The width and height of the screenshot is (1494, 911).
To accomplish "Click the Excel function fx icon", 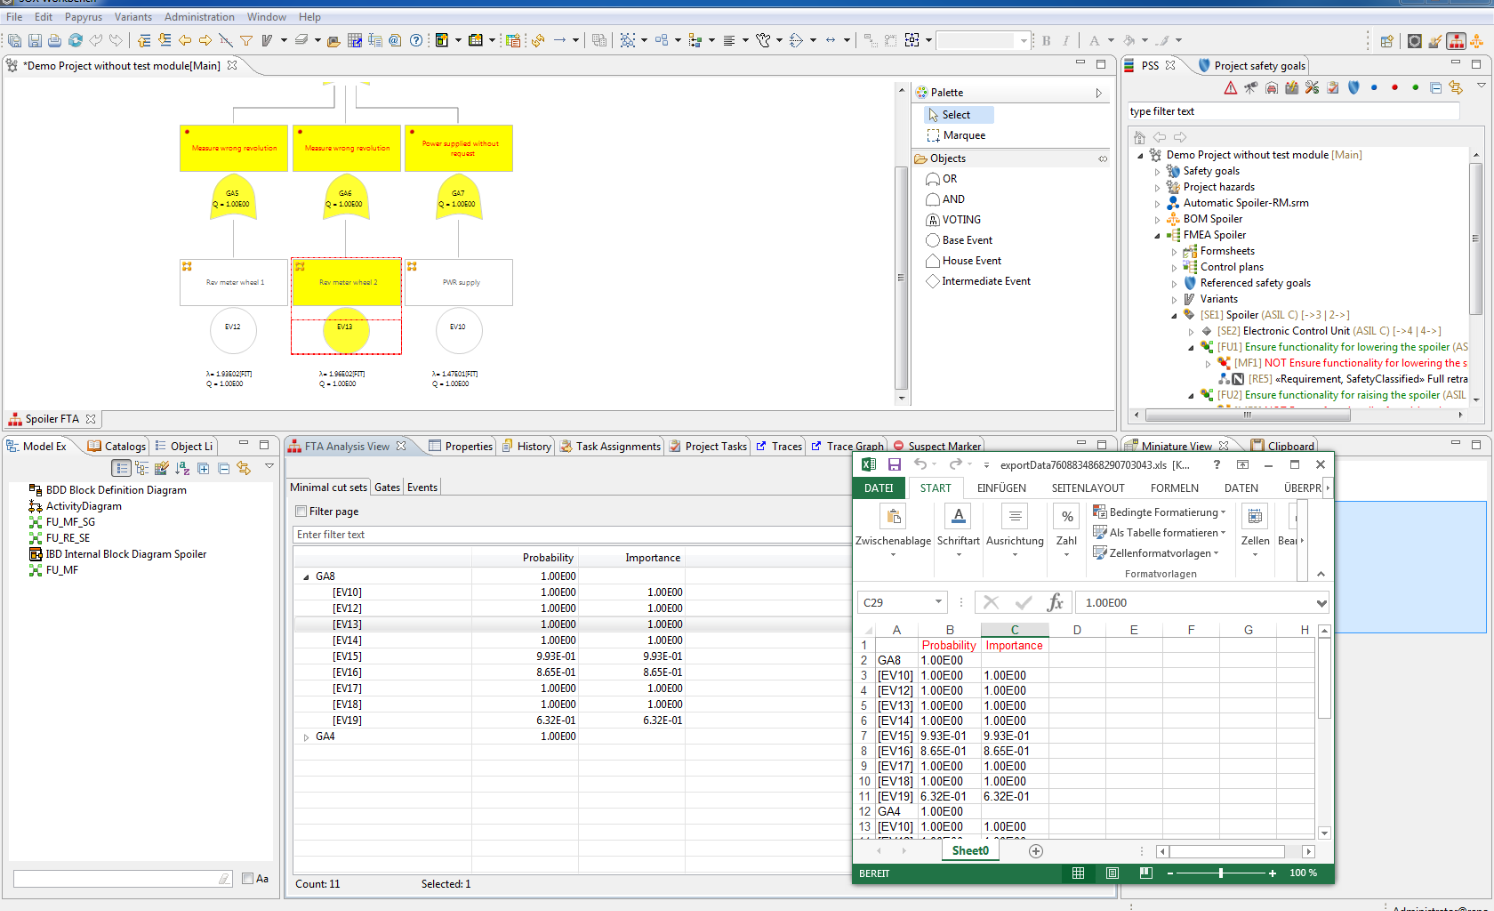I will pos(1054,602).
